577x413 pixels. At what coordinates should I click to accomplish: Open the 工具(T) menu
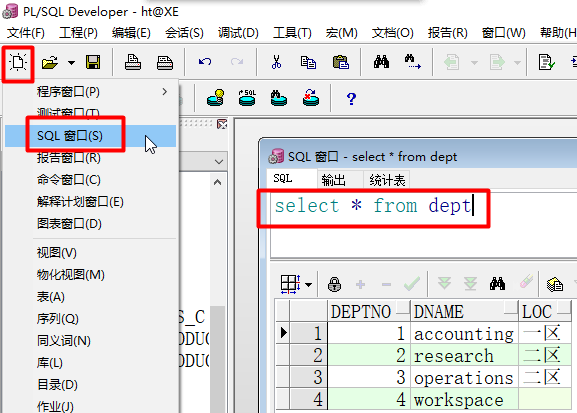tap(292, 33)
